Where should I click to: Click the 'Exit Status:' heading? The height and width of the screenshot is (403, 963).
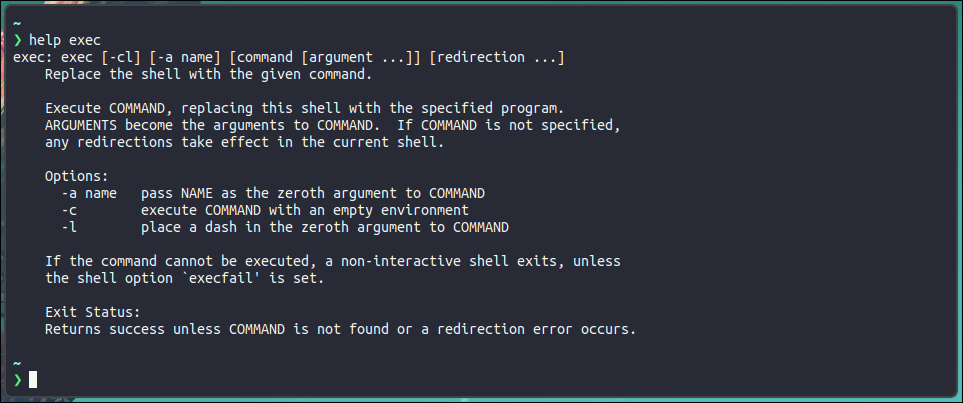(93, 311)
